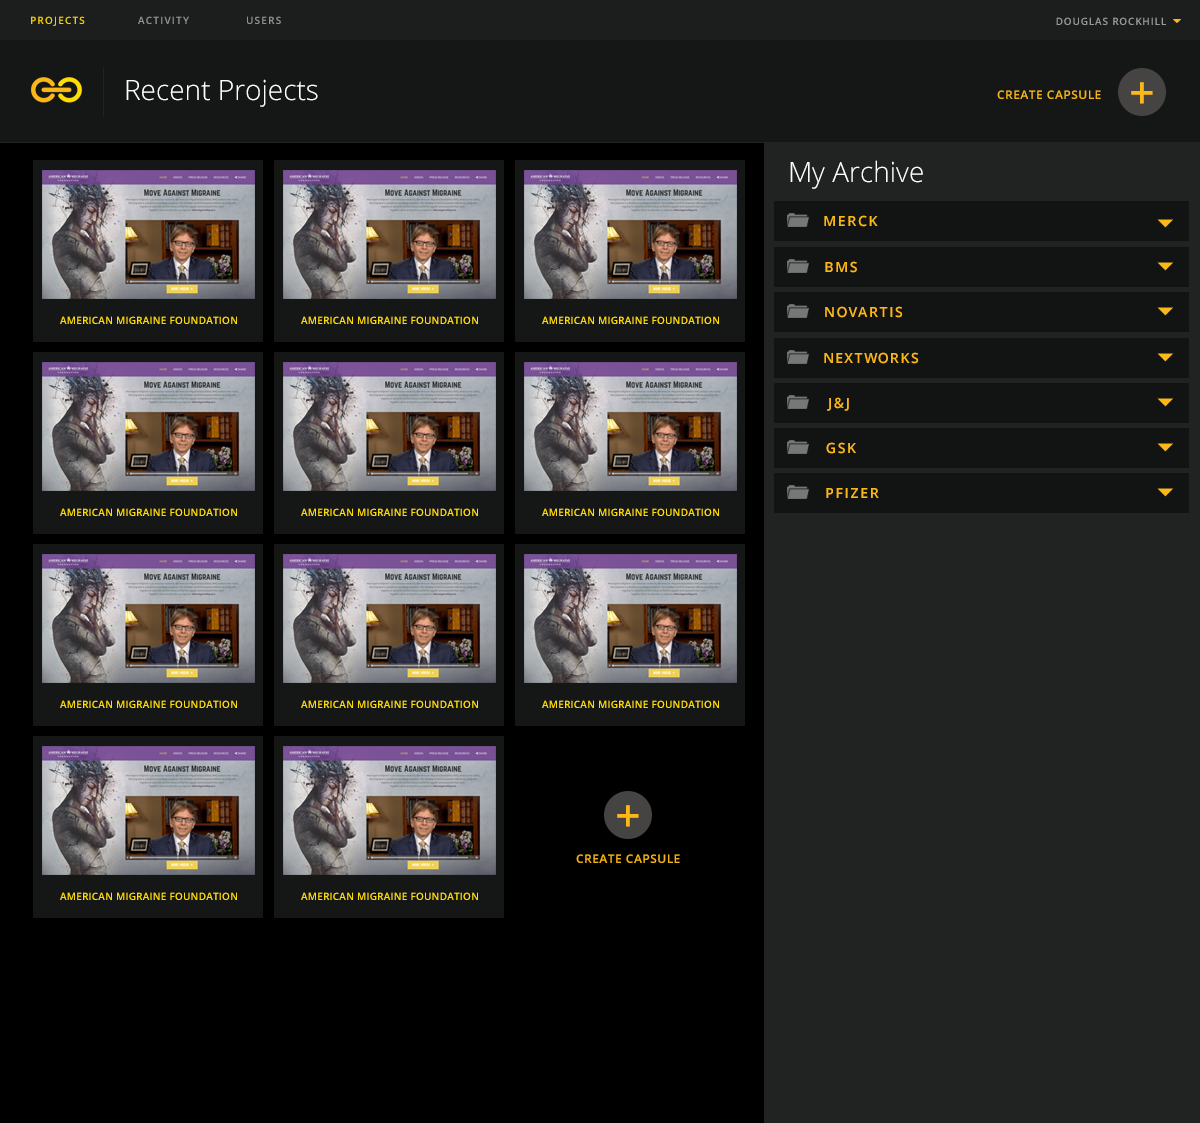Open the Novartis archive folder label
The width and height of the screenshot is (1200, 1123).
pyautogui.click(x=864, y=312)
